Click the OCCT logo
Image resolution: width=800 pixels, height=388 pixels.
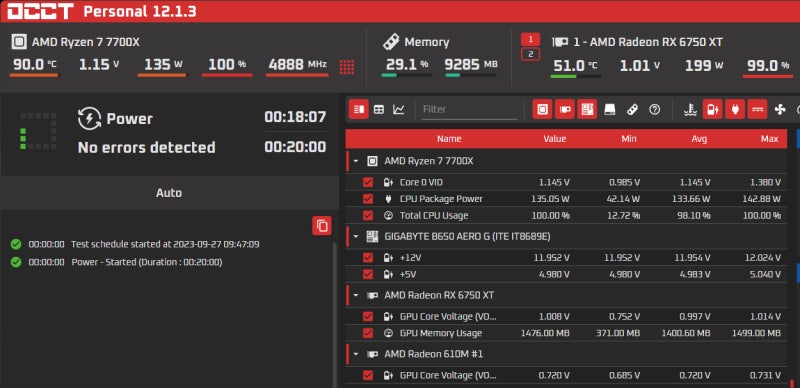pyautogui.click(x=40, y=11)
